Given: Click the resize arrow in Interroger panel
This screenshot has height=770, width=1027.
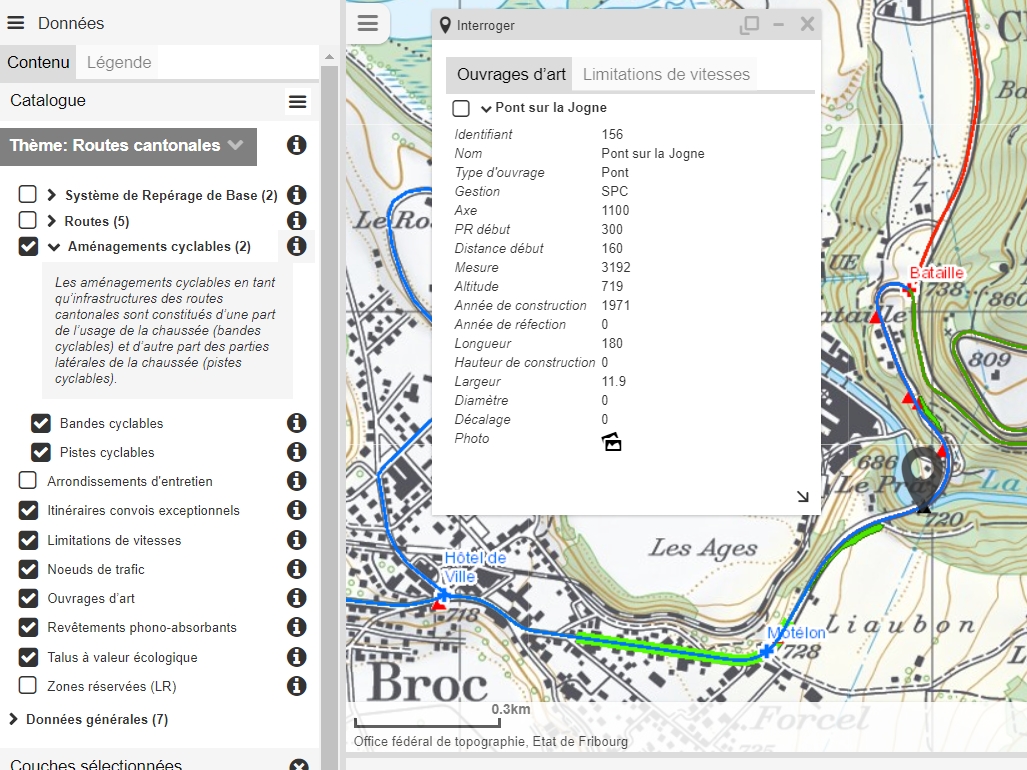Looking at the screenshot, I should 802,496.
